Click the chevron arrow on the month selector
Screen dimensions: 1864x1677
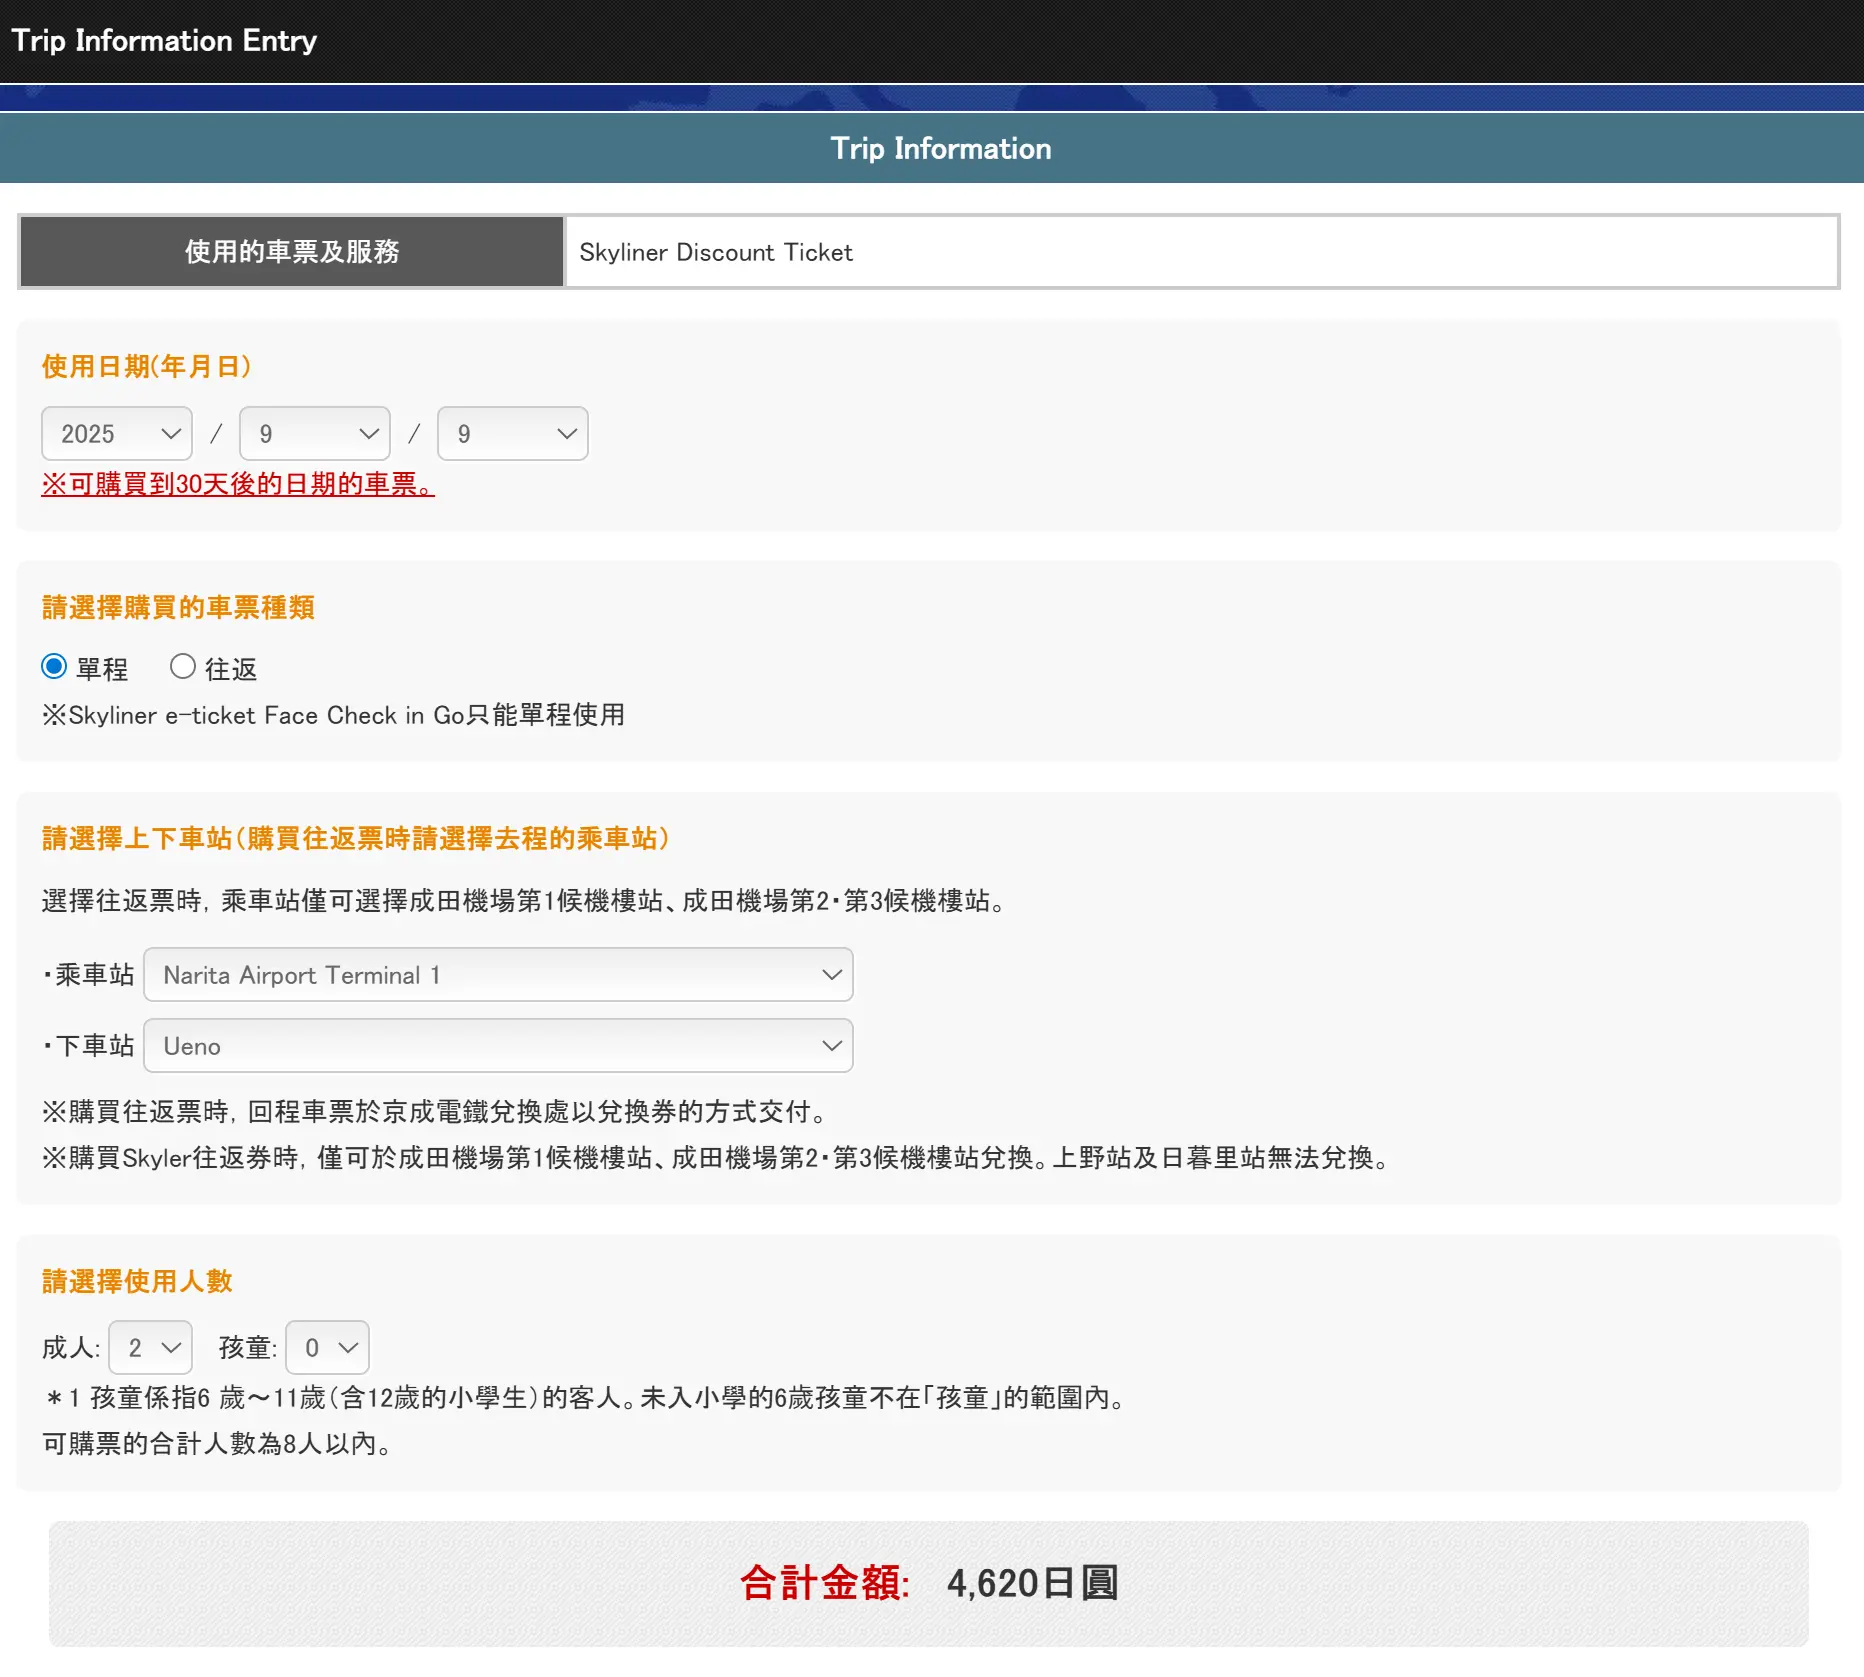click(x=368, y=434)
